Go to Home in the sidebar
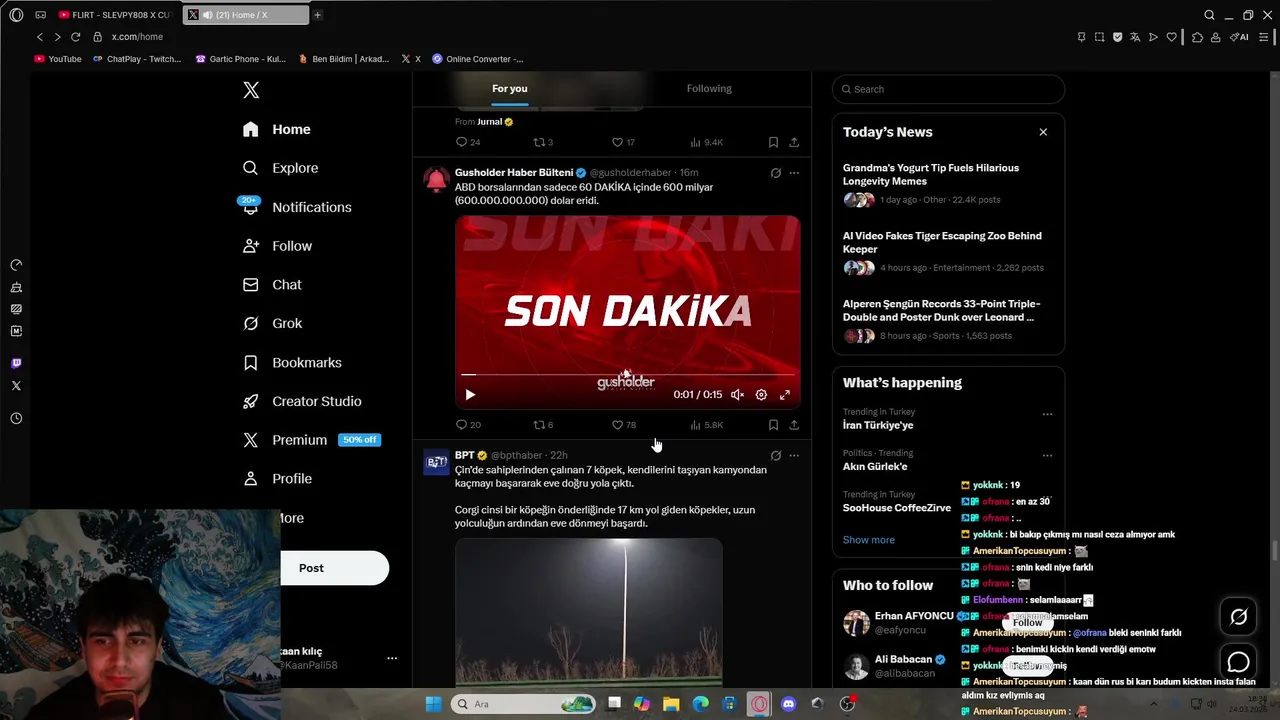Screen dimensions: 1280x720 pyautogui.click(x=277, y=129)
